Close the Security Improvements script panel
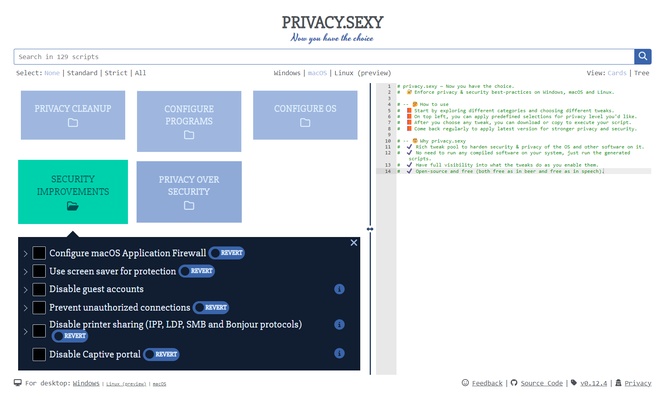 click(x=354, y=243)
